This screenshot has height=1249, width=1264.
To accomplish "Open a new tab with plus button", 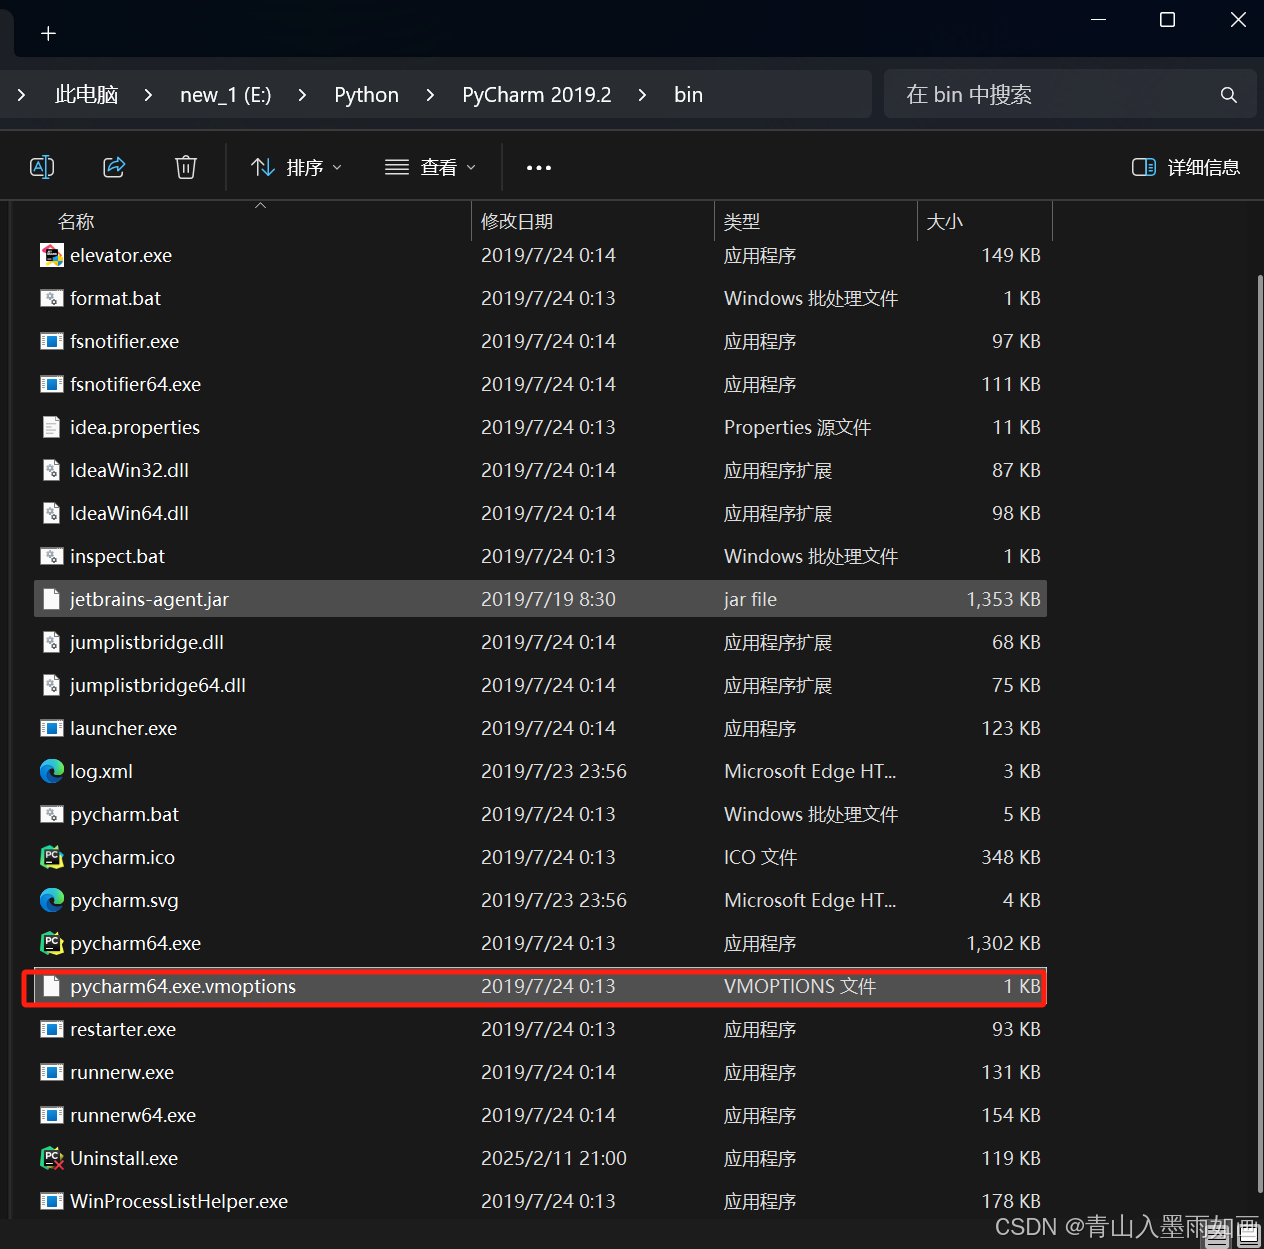I will click(48, 34).
